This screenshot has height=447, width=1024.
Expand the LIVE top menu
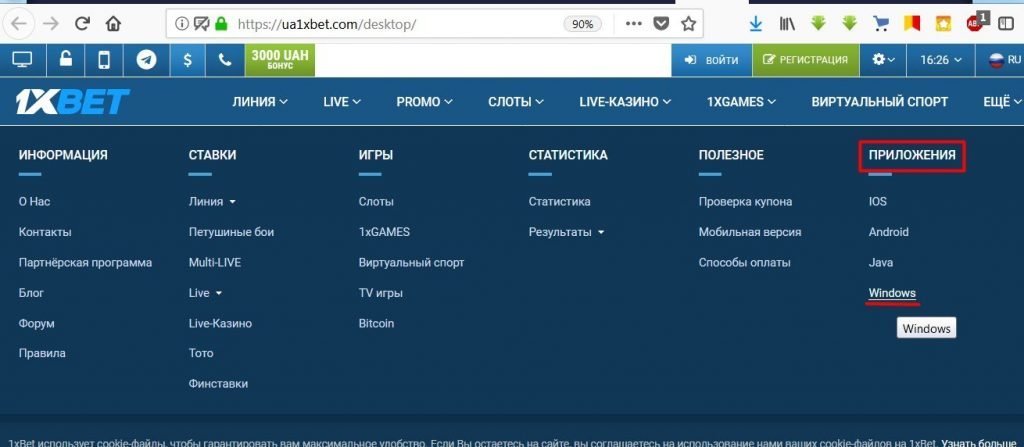pyautogui.click(x=342, y=102)
